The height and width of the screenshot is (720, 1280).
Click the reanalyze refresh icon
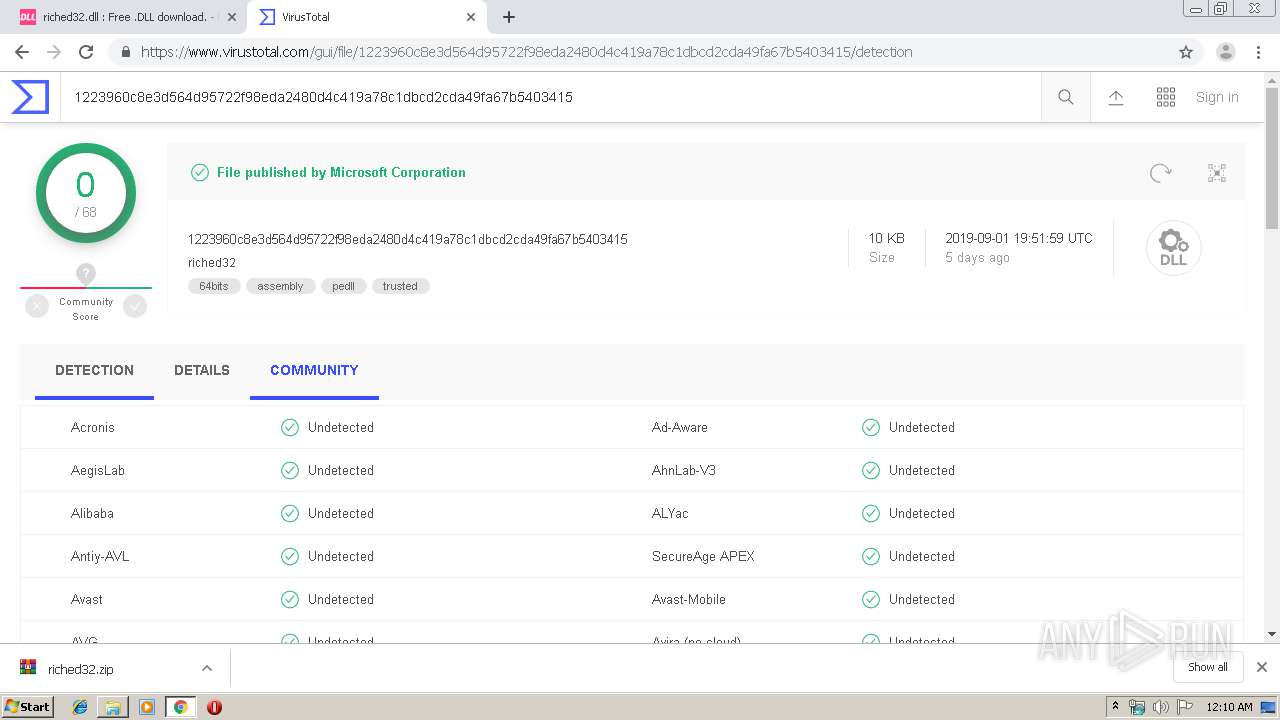[x=1161, y=173]
